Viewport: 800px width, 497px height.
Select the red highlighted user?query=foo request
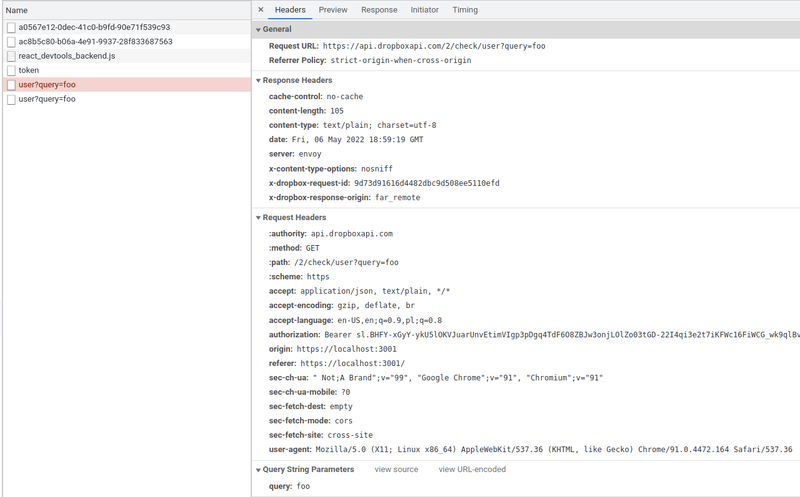47,85
